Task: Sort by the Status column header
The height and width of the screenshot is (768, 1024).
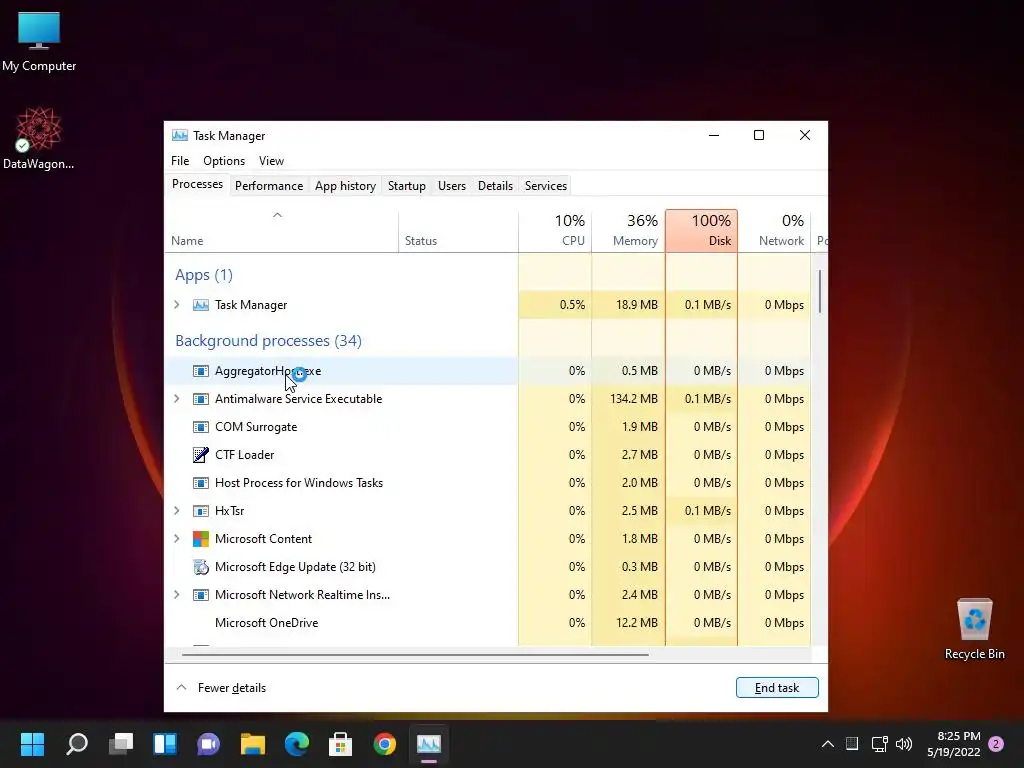Action: (x=458, y=231)
